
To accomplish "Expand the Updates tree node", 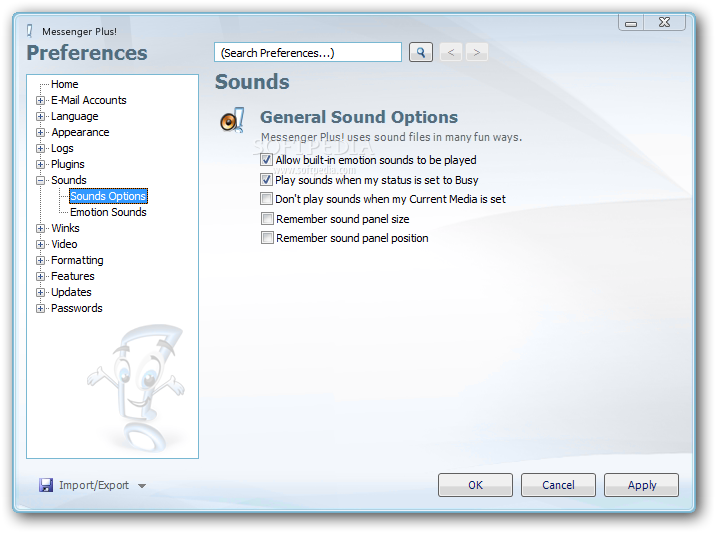I will click(x=41, y=292).
